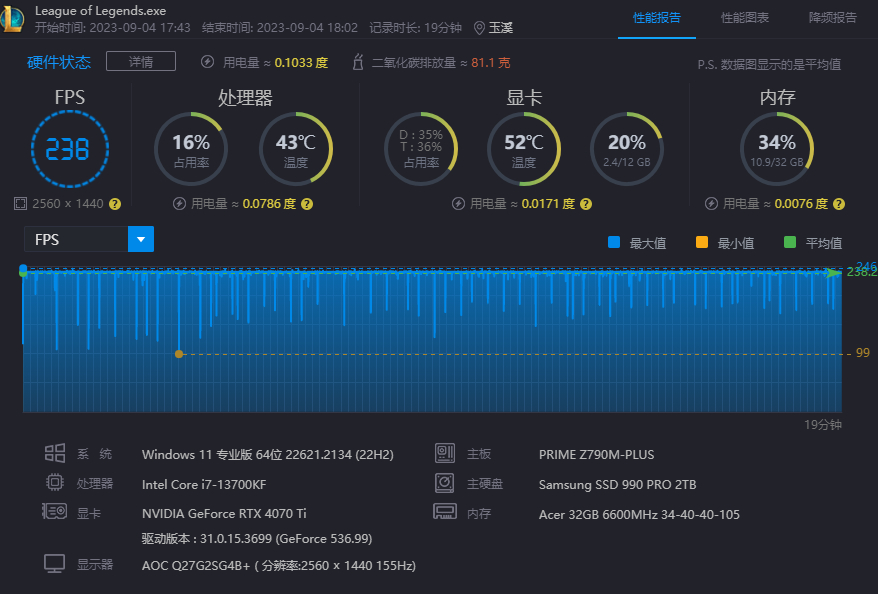
Task: Click the 99 minimum FPS label
Action: (863, 353)
